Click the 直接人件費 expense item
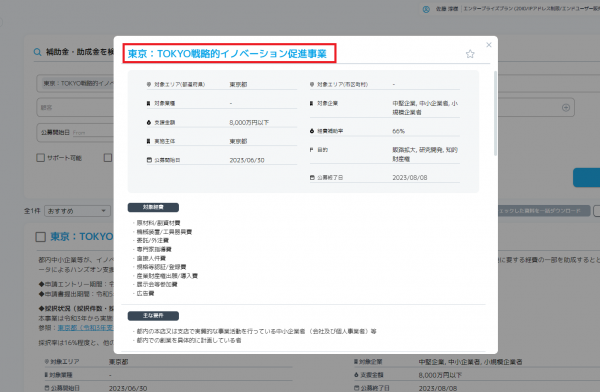This screenshot has width=600, height=392. 151,258
